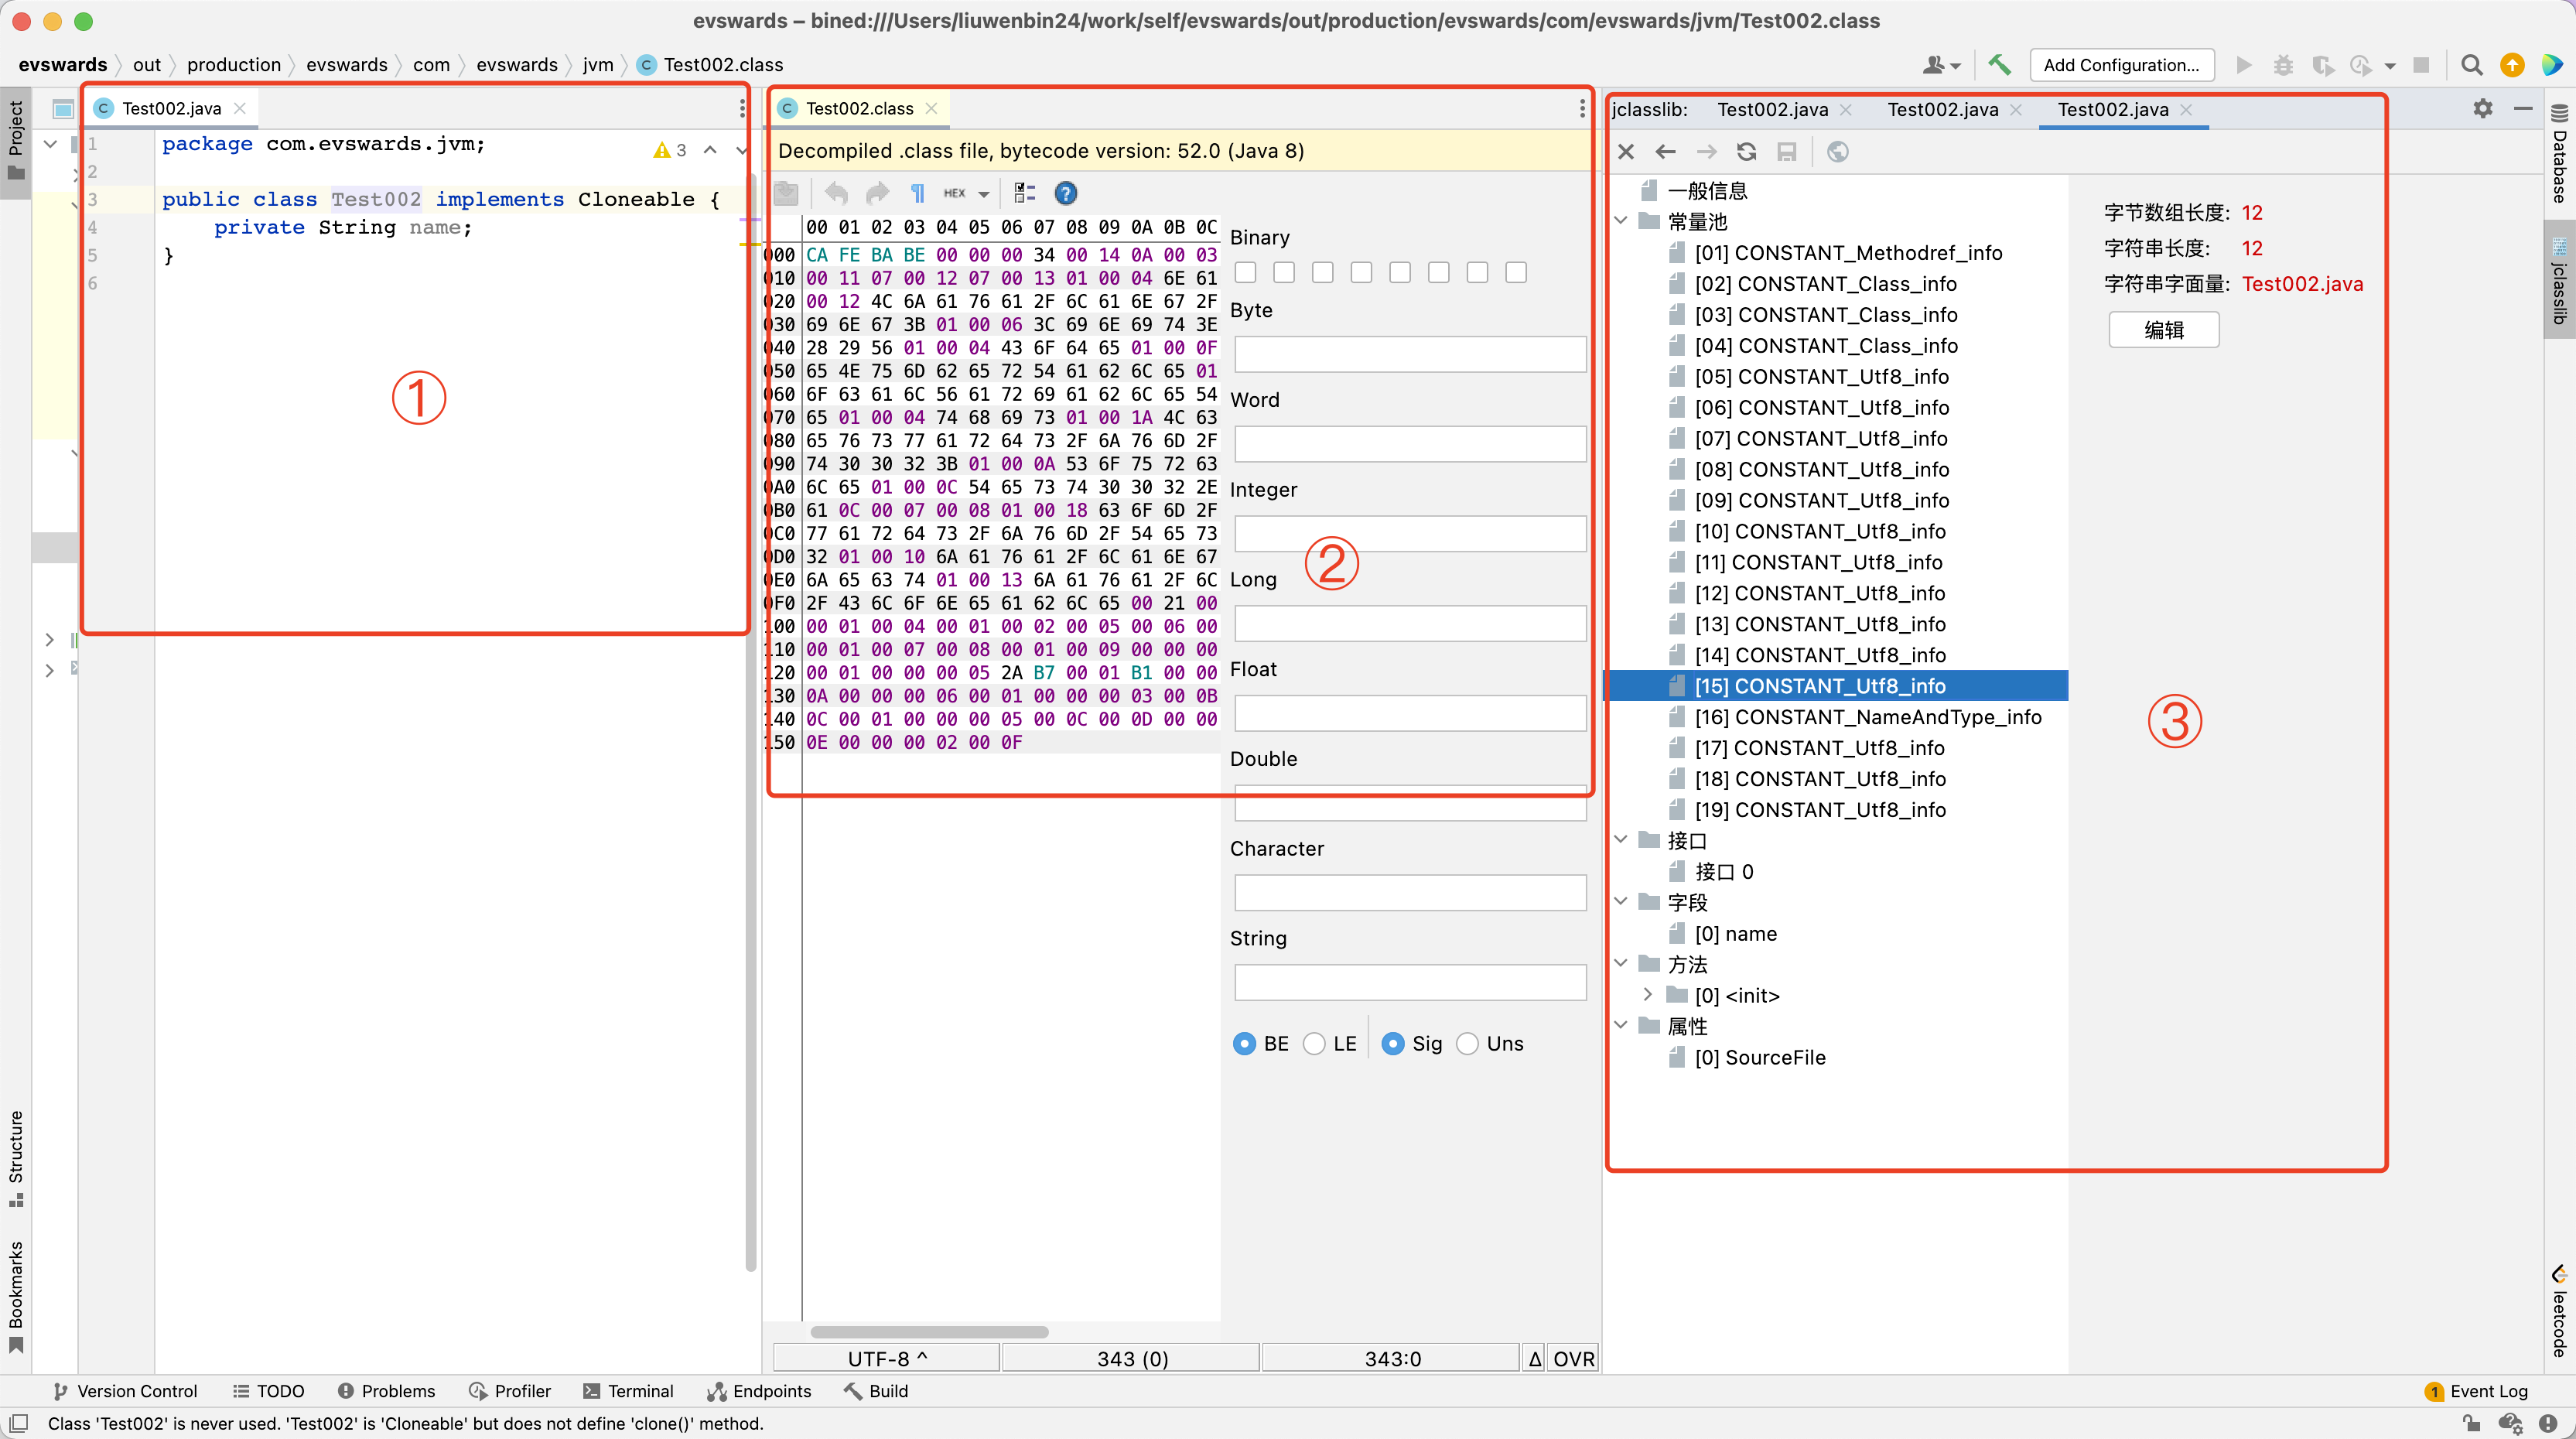
Task: Toggle pilcrow show nonprintables icon
Action: coord(917,193)
